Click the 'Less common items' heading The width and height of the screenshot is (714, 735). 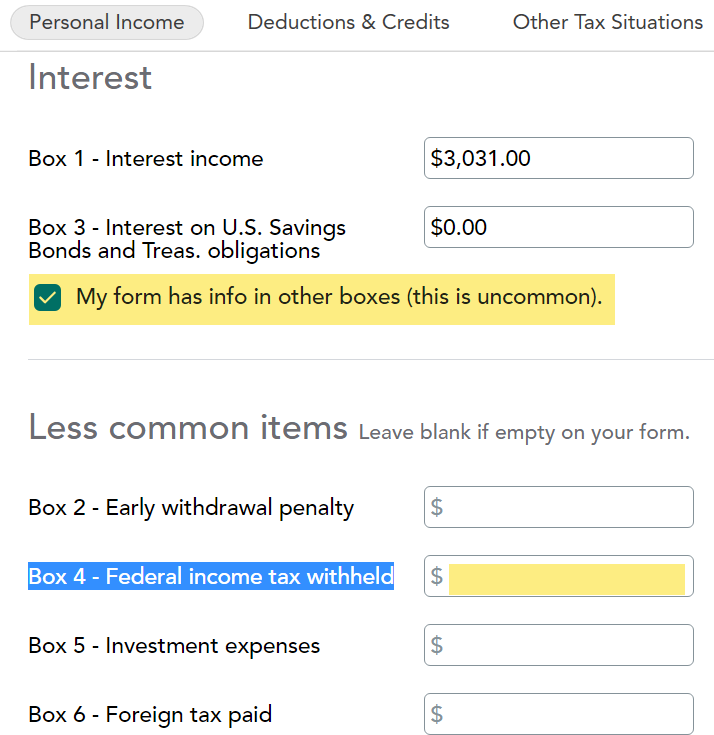click(187, 428)
